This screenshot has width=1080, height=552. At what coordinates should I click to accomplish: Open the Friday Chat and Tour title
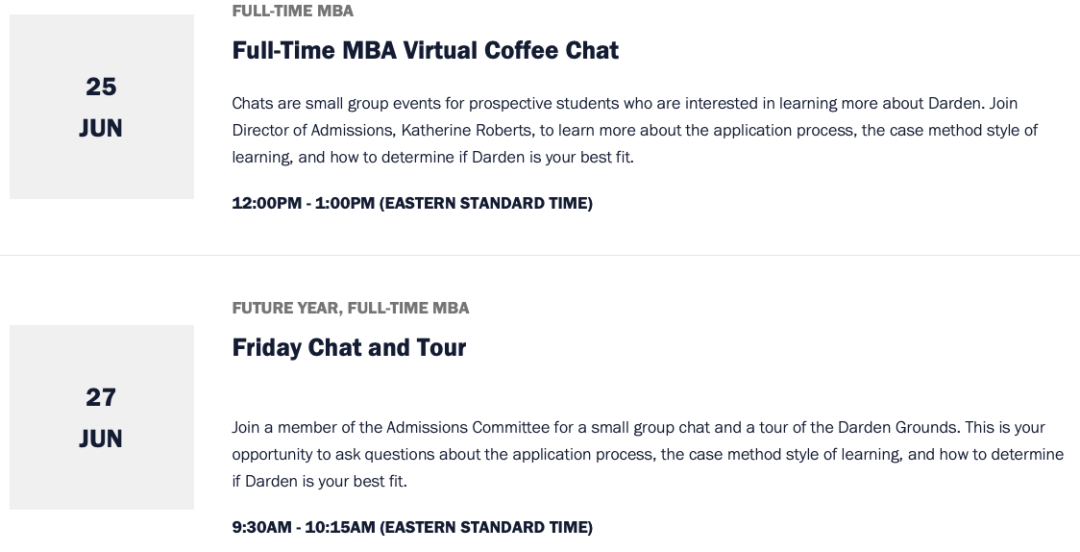(x=349, y=347)
